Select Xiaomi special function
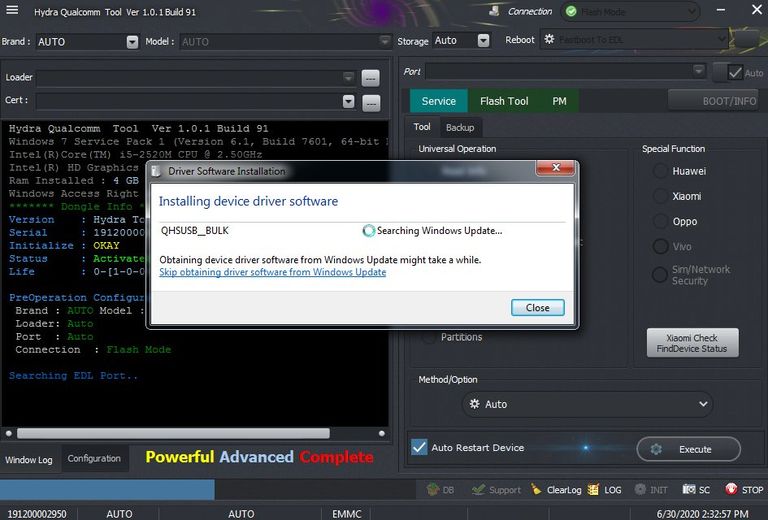The image size is (768, 520). [661, 196]
